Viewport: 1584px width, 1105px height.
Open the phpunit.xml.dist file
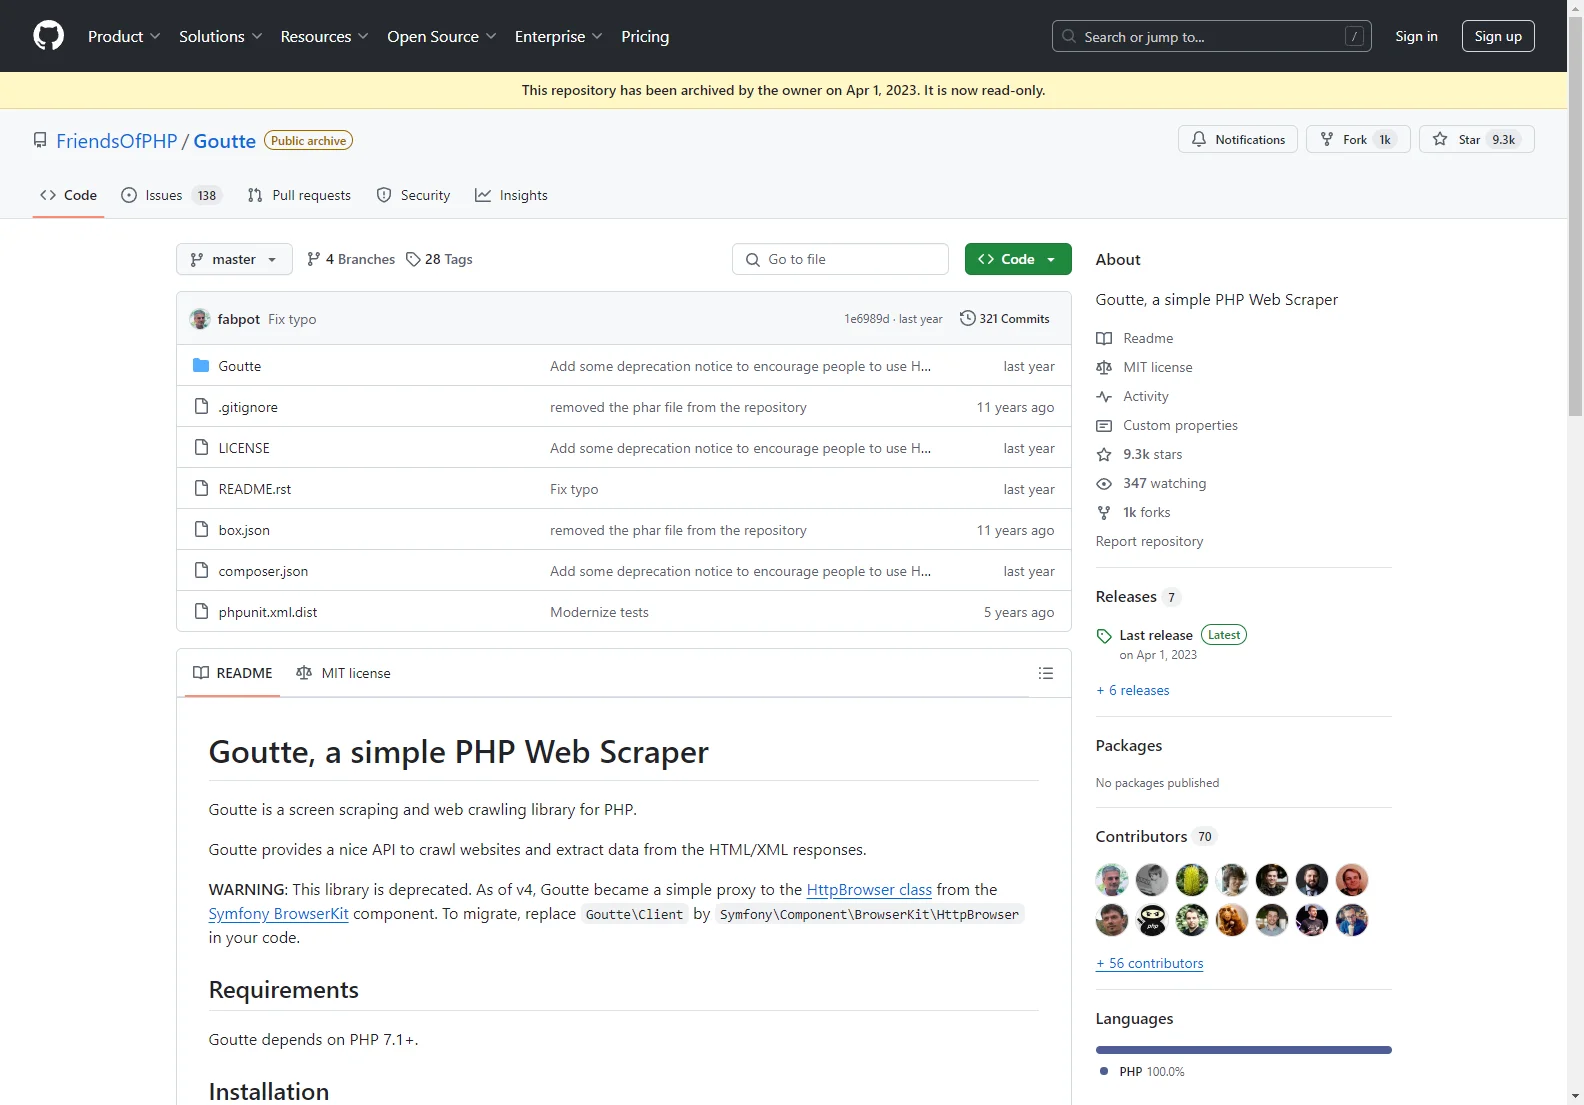click(267, 612)
